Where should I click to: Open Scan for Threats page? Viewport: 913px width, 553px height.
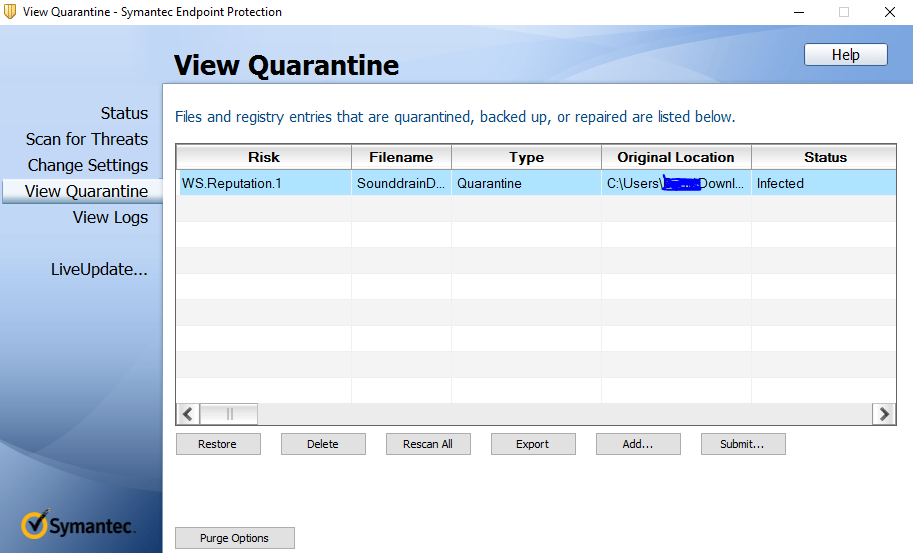[x=87, y=139]
